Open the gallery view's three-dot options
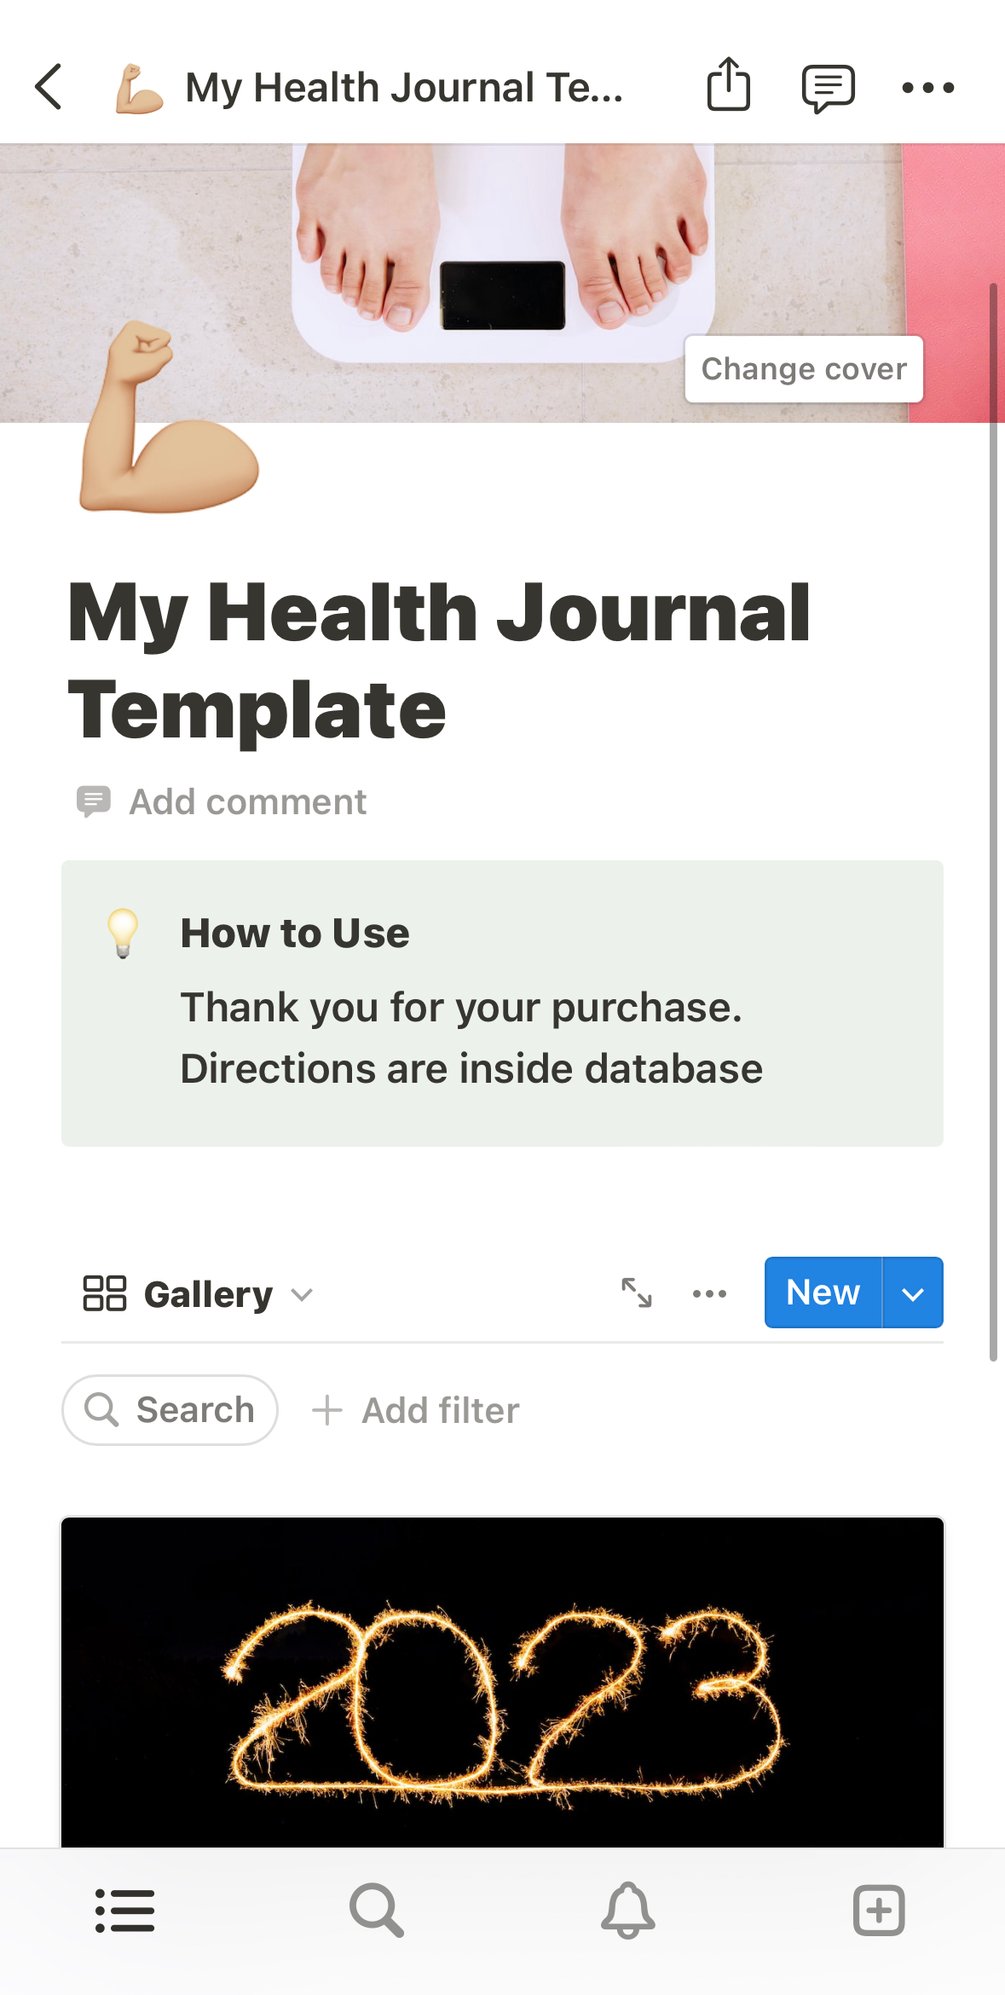Viewport: 1005px width, 1995px height. (709, 1293)
